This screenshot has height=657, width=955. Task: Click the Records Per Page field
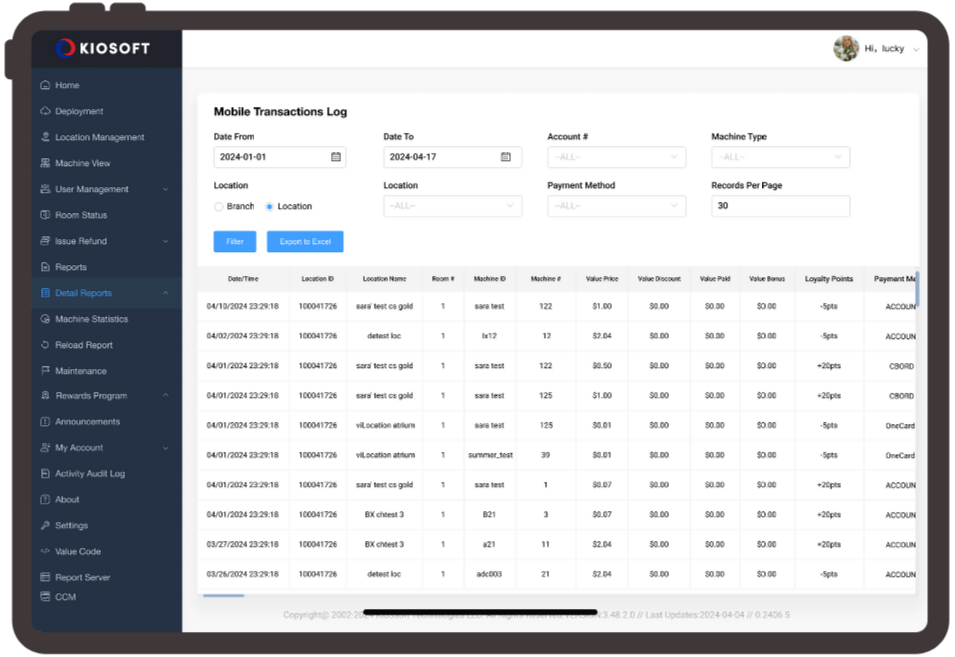780,206
